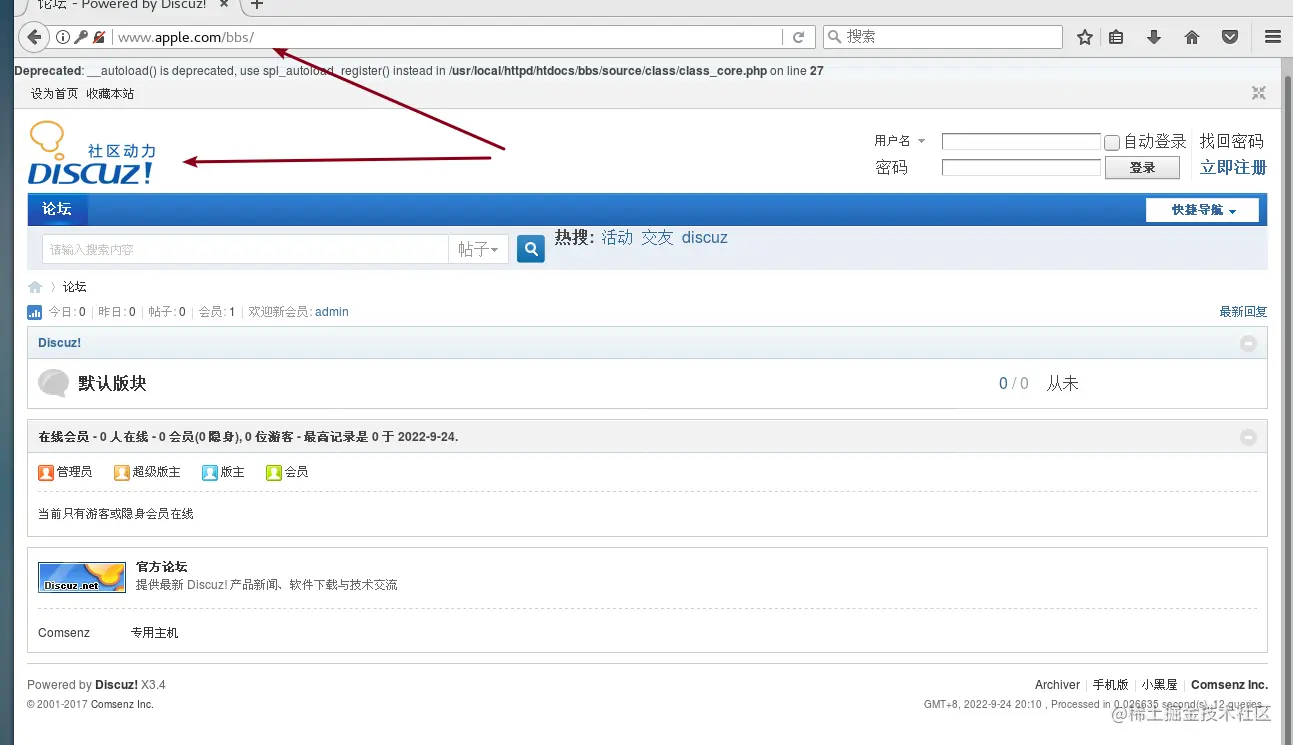Click the home breadcrumb icon
This screenshot has height=745, width=1293.
click(x=35, y=287)
